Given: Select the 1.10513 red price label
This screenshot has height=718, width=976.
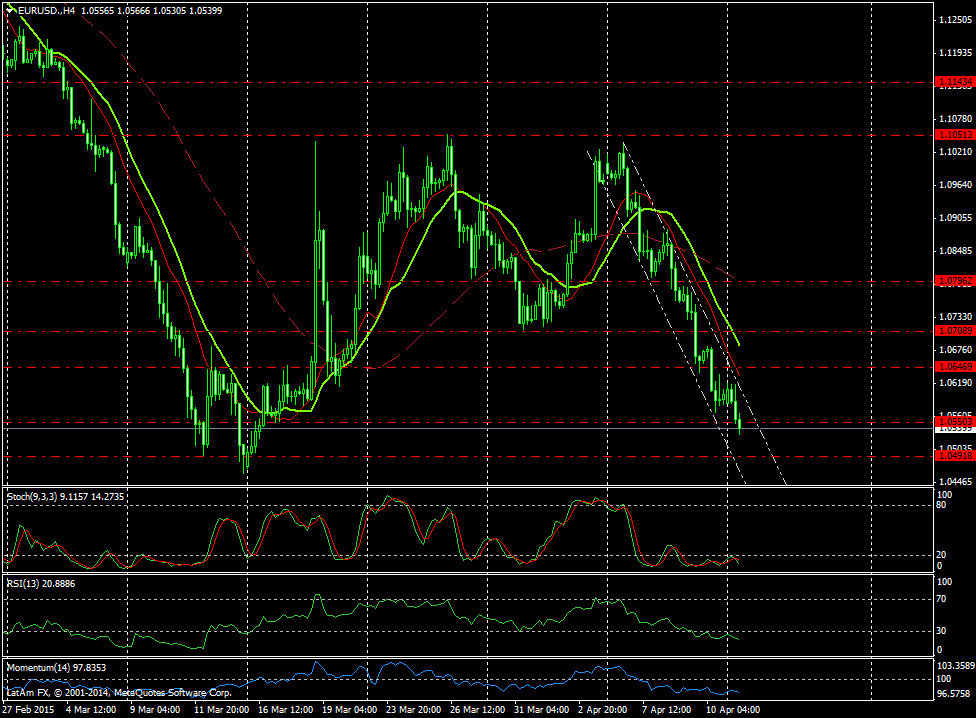Looking at the screenshot, I should pyautogui.click(x=952, y=134).
